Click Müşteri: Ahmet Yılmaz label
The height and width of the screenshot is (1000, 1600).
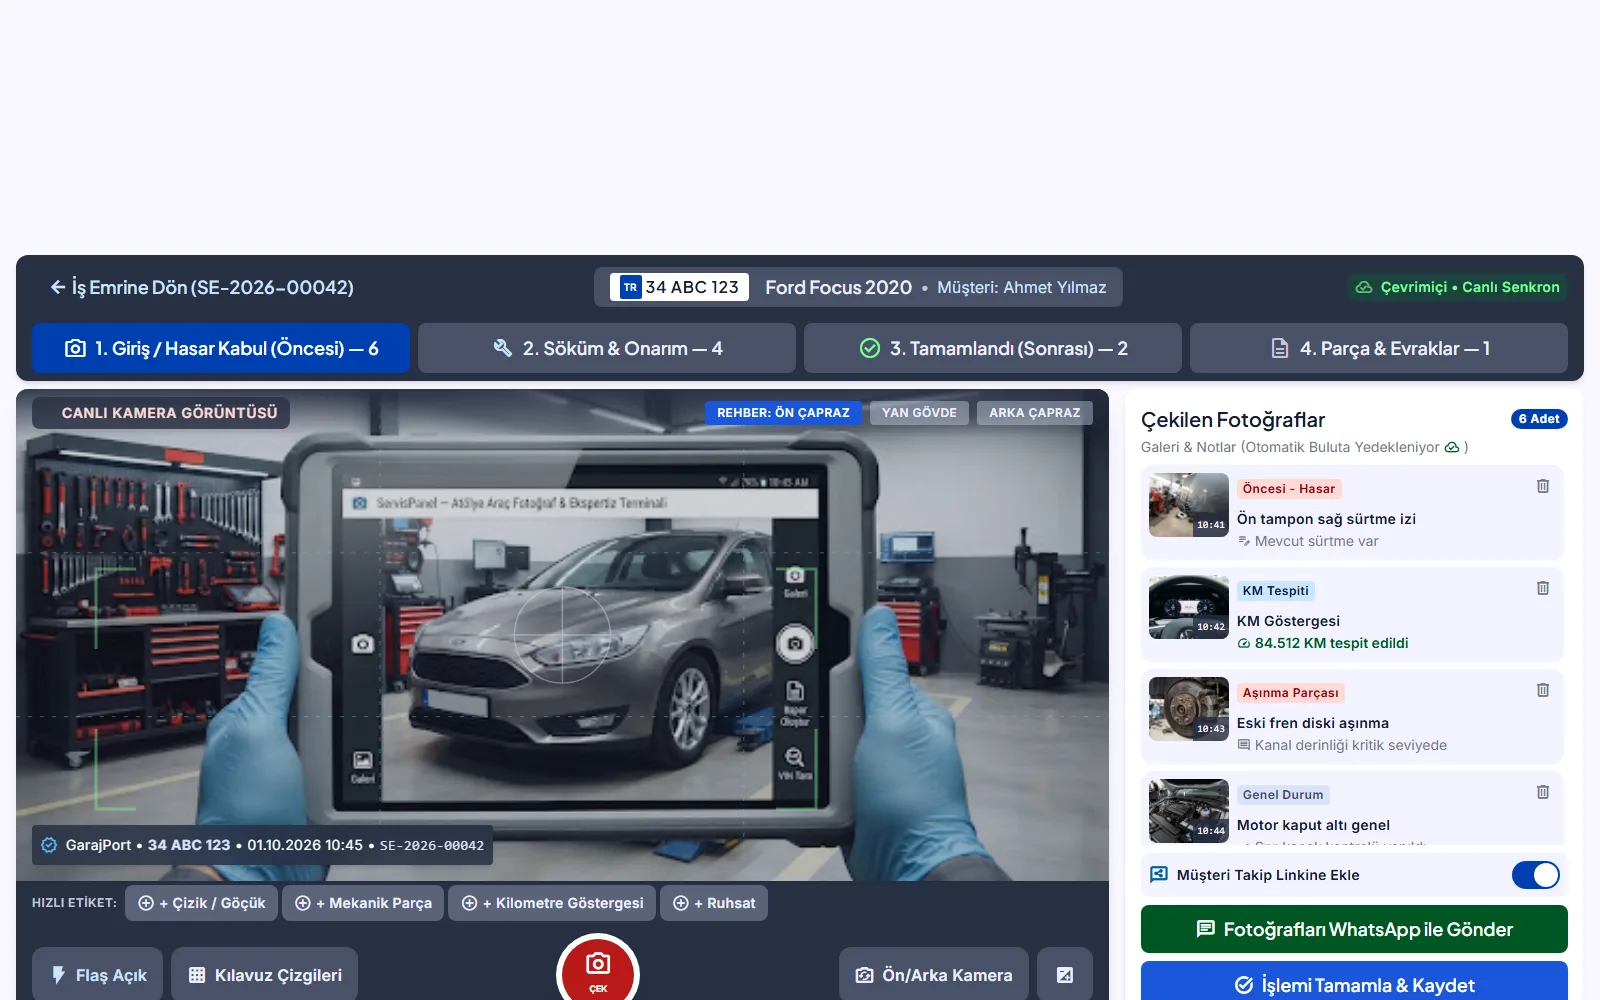pyautogui.click(x=1021, y=287)
